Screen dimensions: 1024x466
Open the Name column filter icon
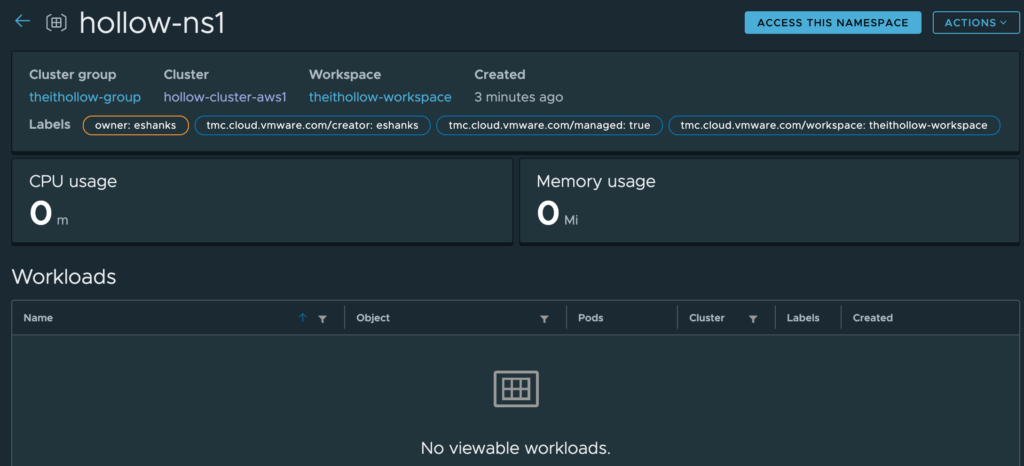322,318
